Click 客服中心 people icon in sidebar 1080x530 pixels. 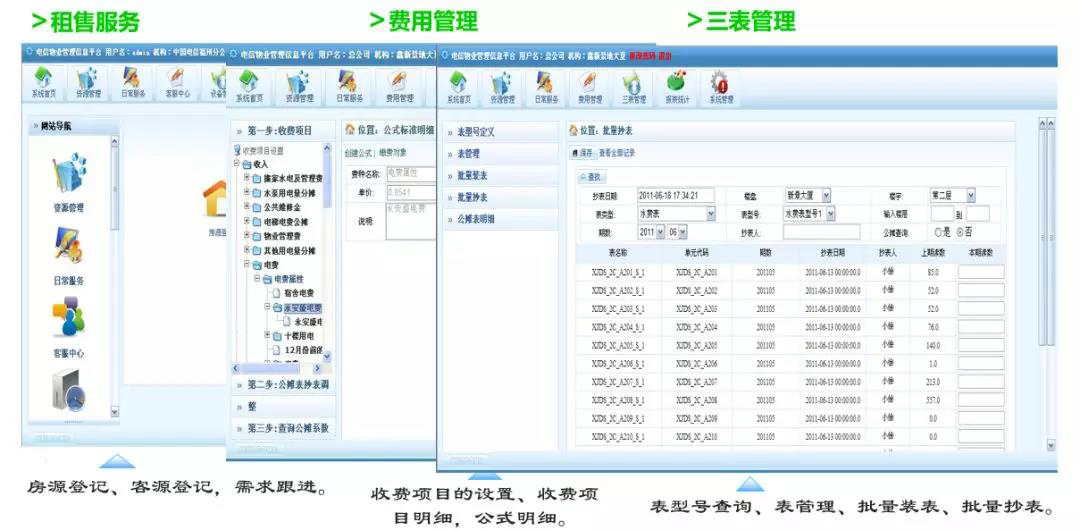(69, 327)
